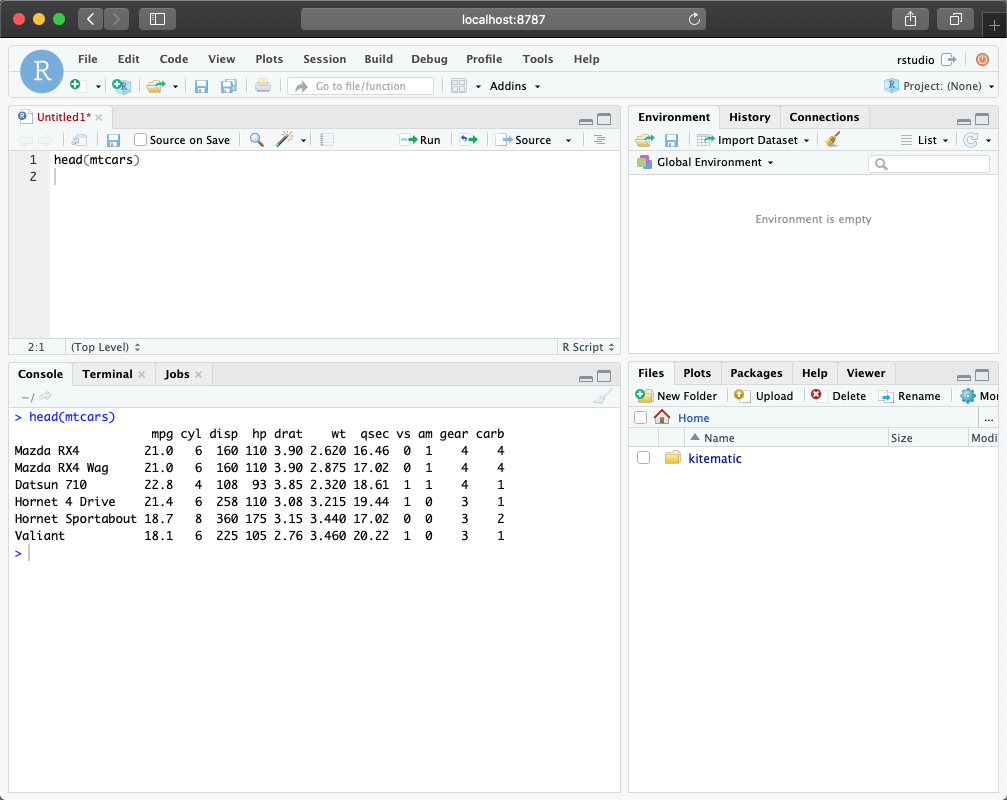Click the Save workspace icon in Environment

671,140
